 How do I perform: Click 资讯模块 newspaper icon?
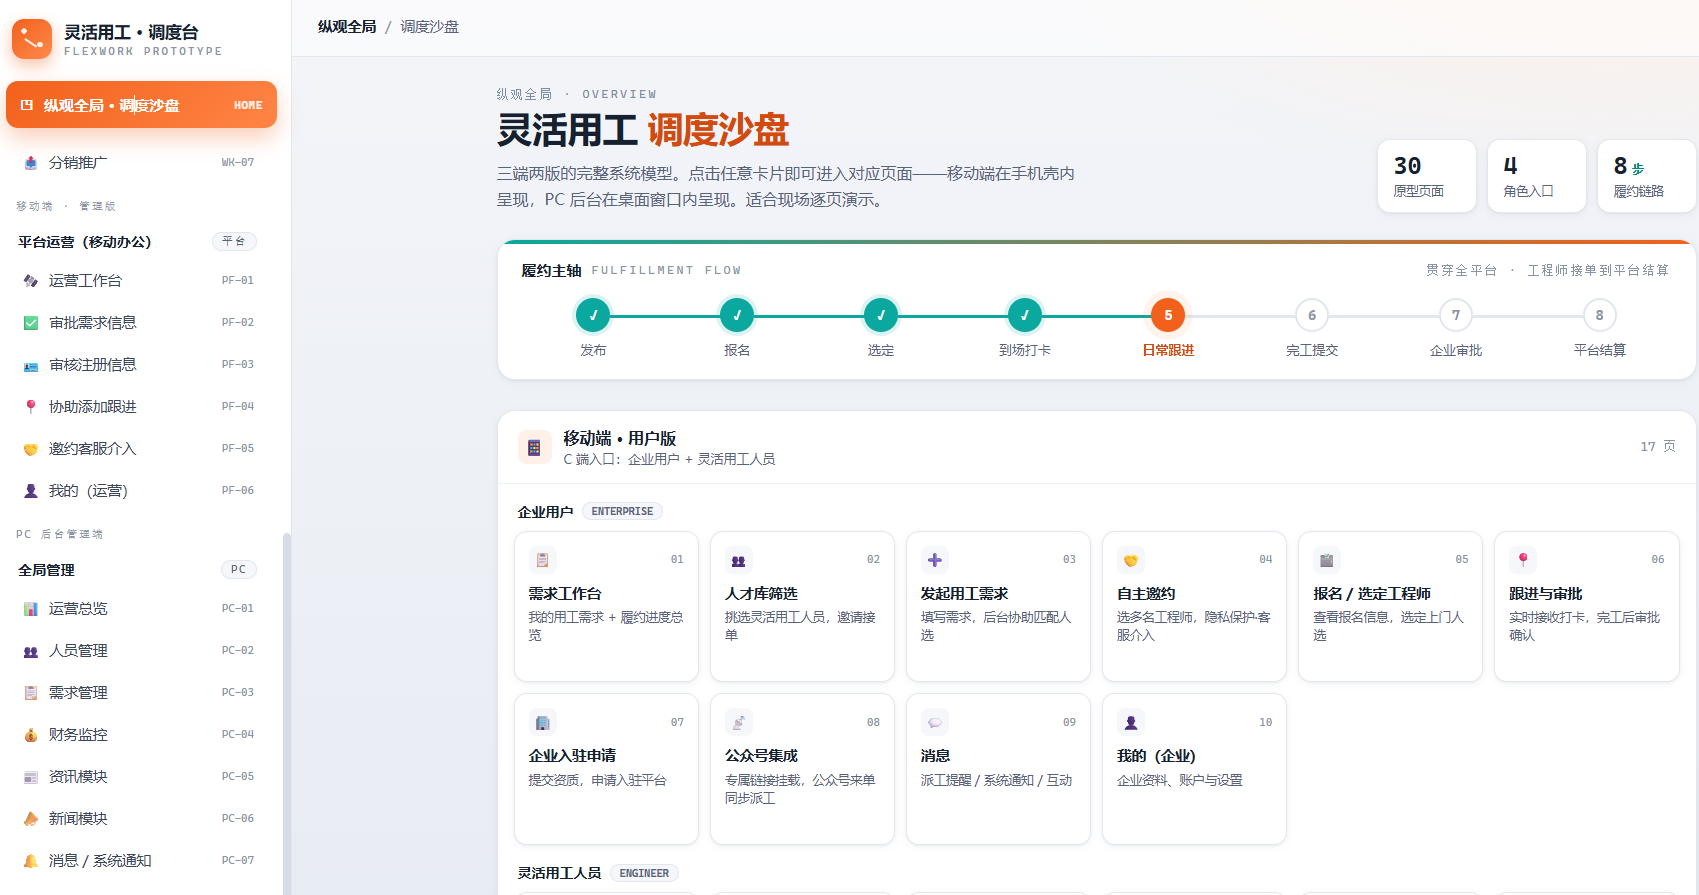point(31,777)
